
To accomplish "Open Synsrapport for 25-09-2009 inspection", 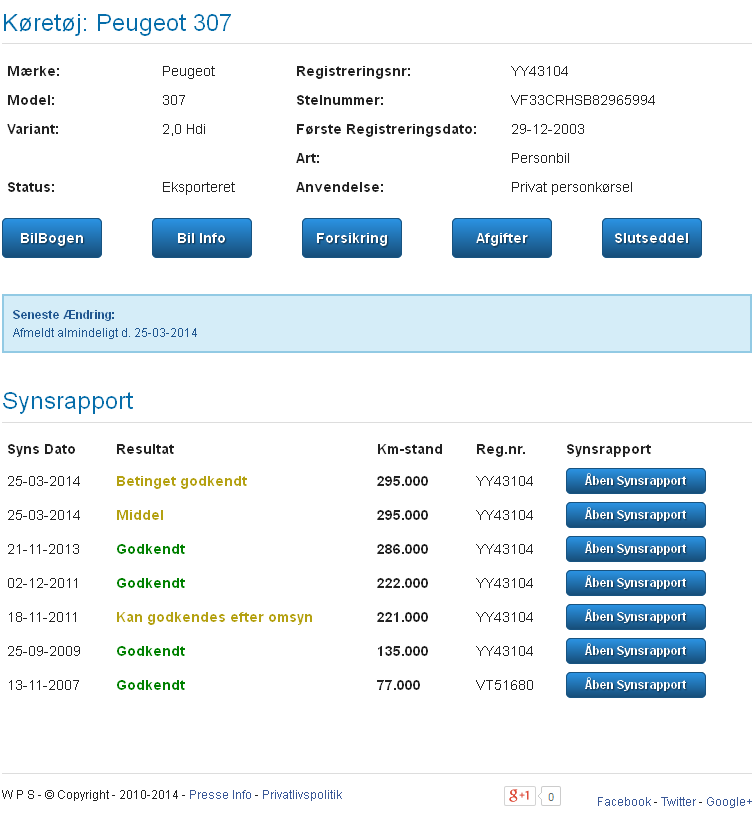I will click(635, 651).
